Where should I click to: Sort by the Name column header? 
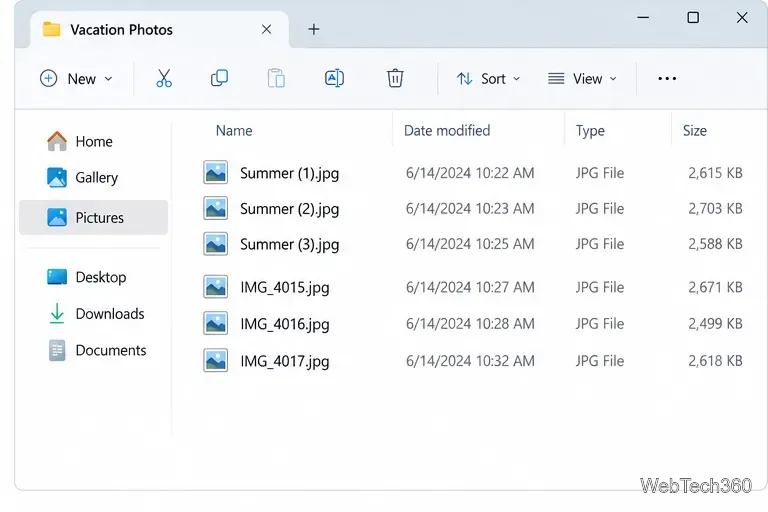(x=234, y=131)
